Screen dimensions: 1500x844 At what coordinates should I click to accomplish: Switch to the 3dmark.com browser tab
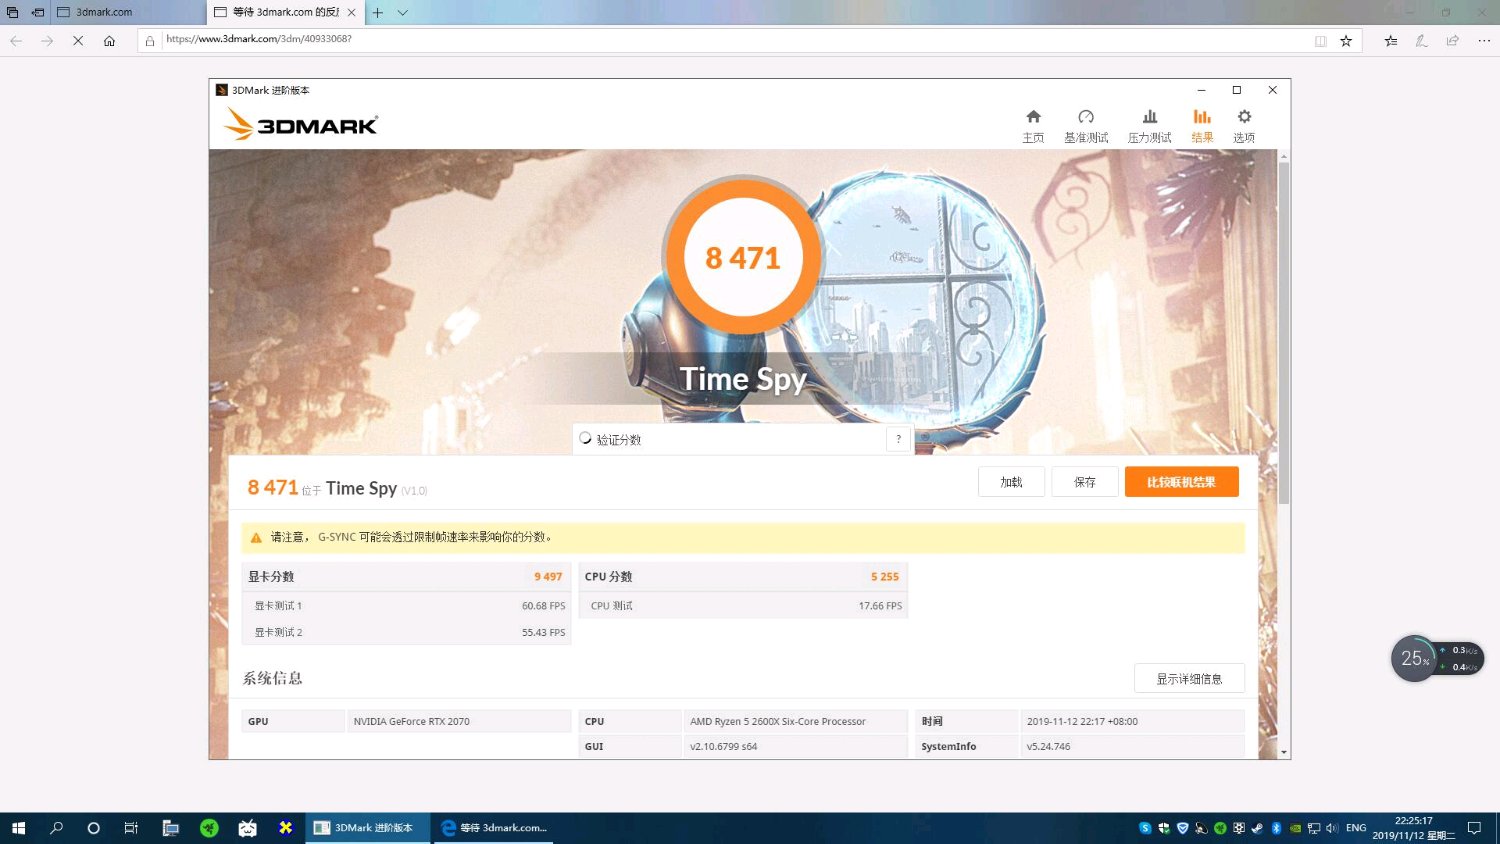tap(128, 12)
